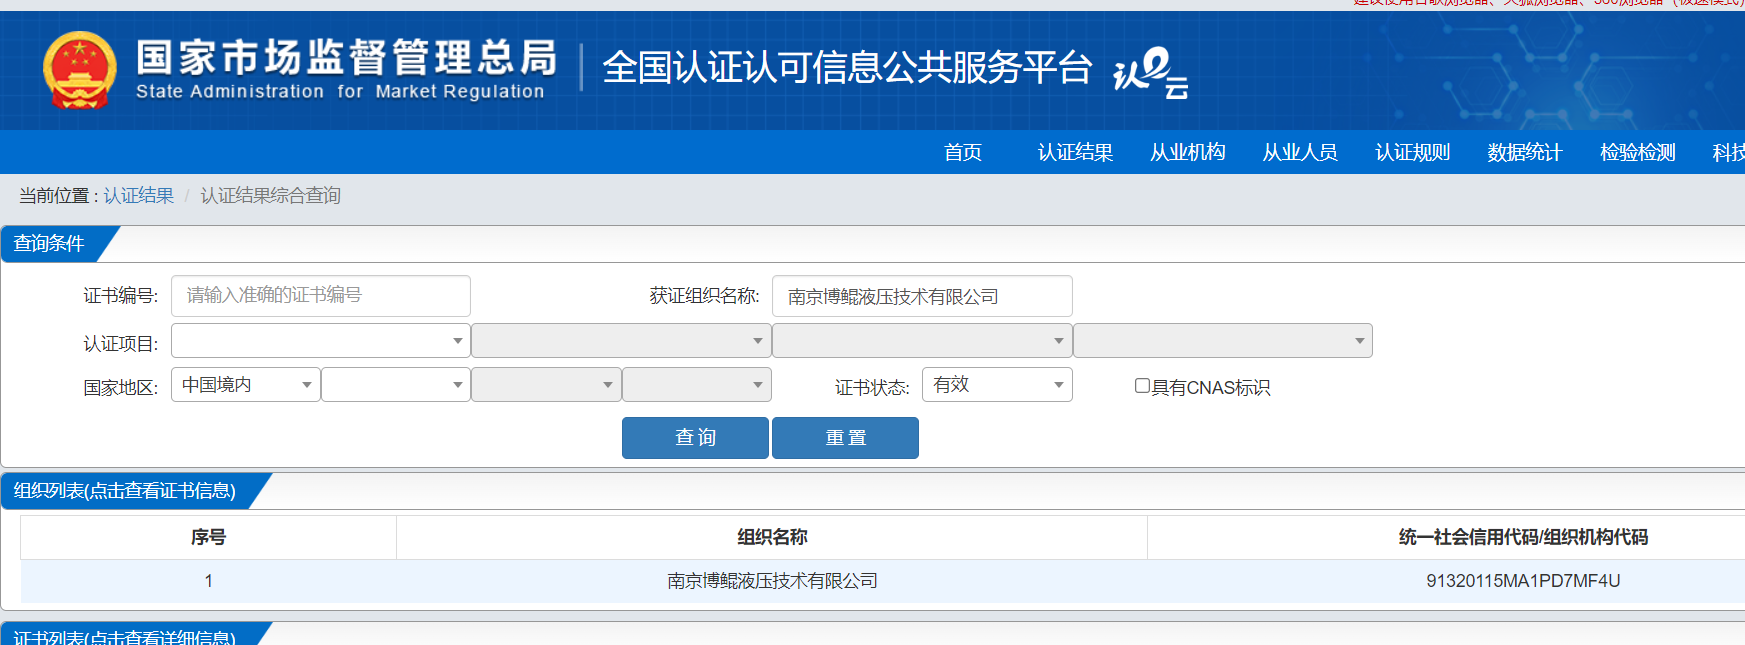Click the 序号 column header

pyautogui.click(x=208, y=537)
